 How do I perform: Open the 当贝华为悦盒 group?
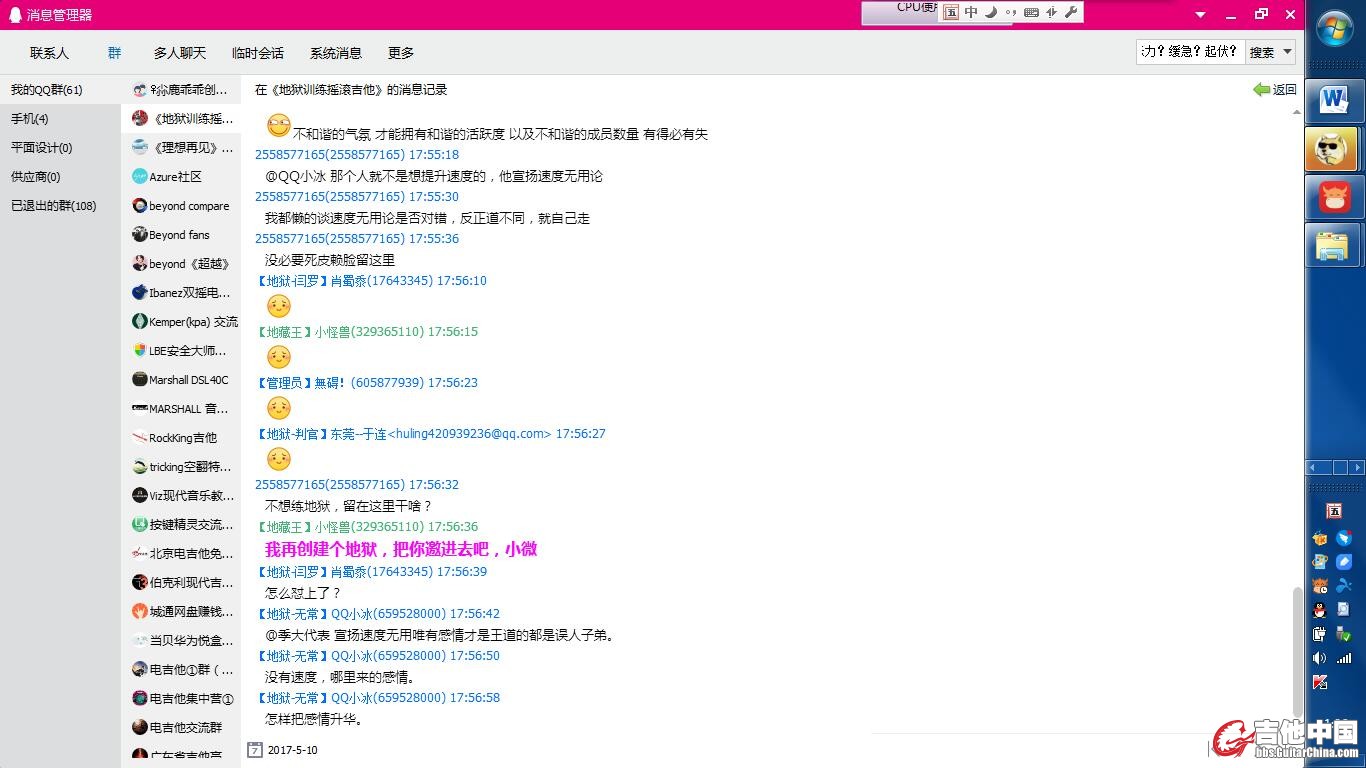coord(181,640)
